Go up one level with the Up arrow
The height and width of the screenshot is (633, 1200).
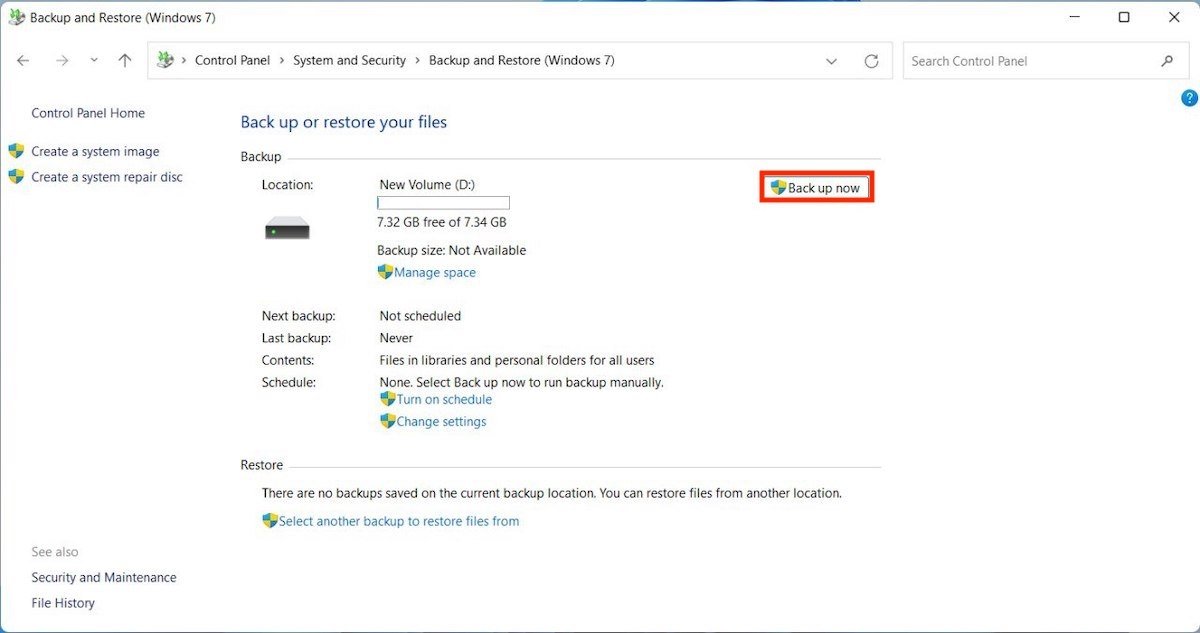tap(125, 61)
